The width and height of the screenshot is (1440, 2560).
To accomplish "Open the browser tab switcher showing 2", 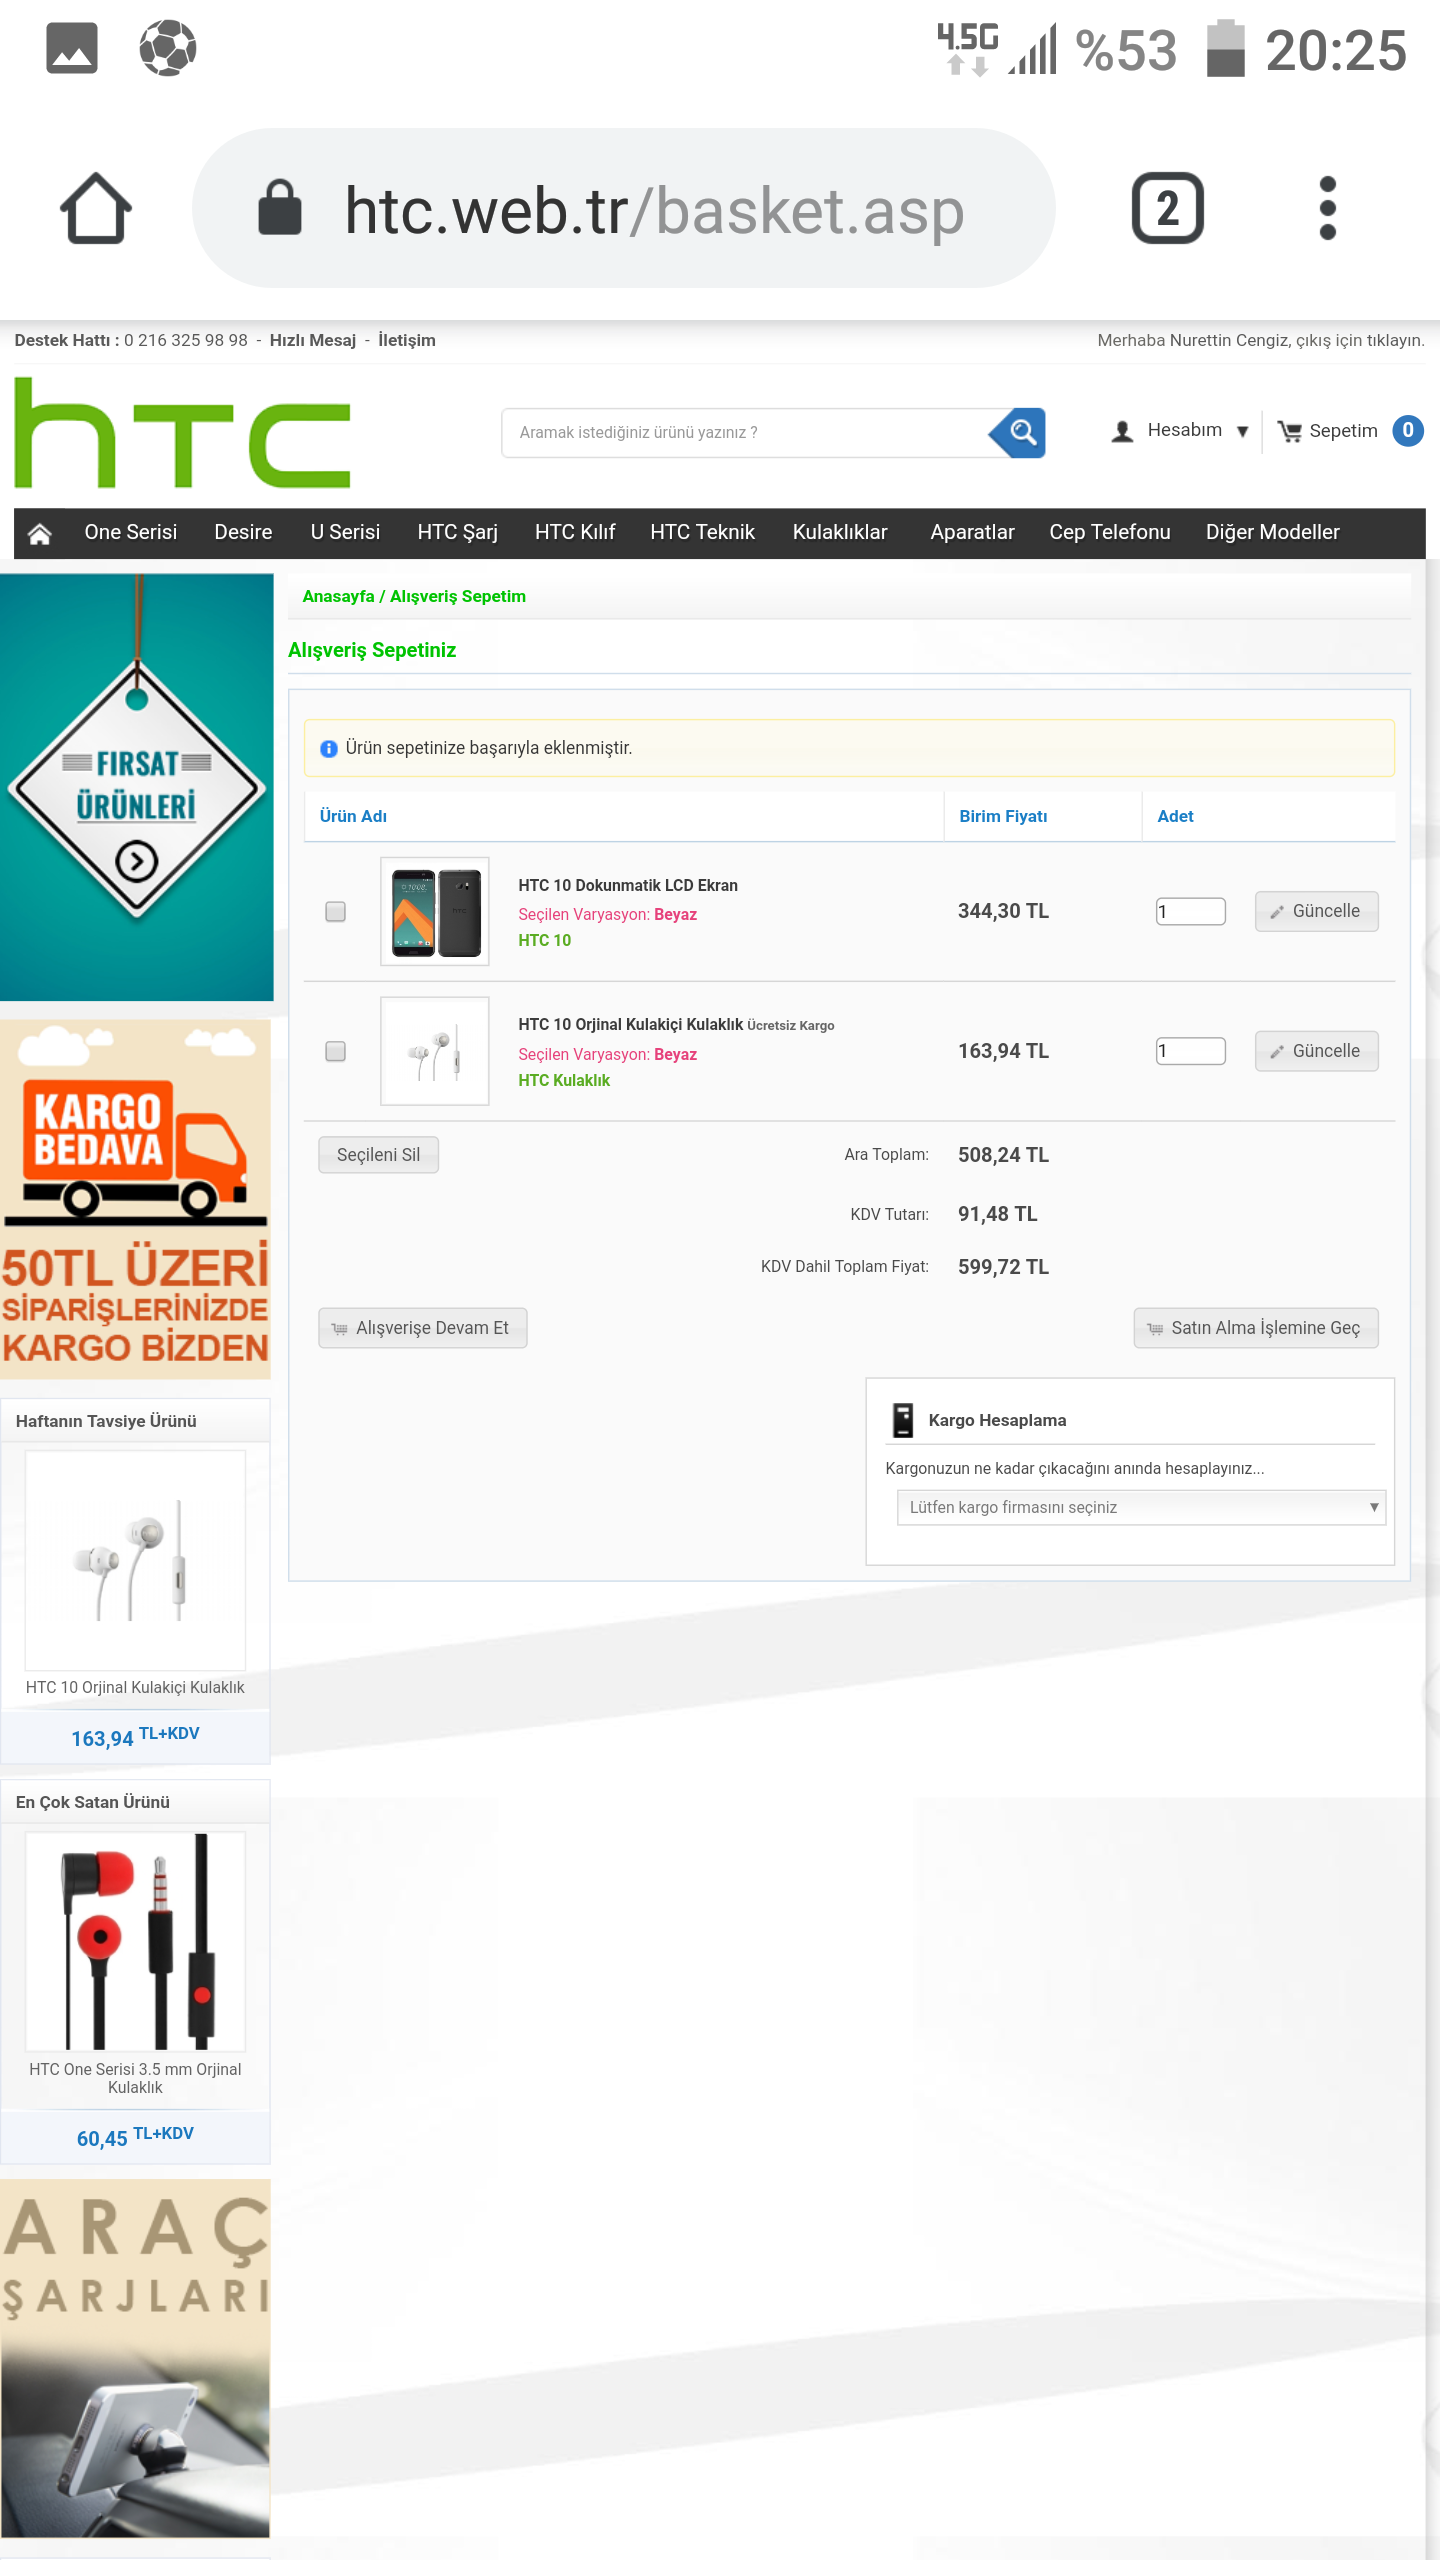I will pos(1167,208).
